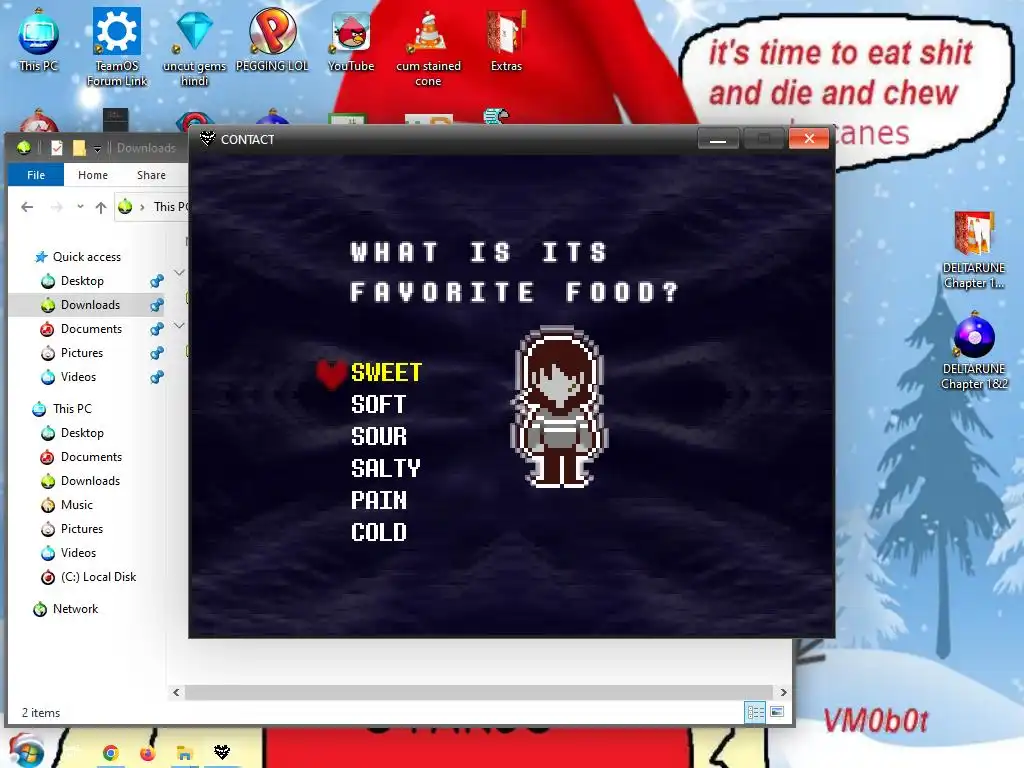This screenshot has width=1024, height=768.
Task: Click the CONTACT window title icon
Action: tap(207, 138)
